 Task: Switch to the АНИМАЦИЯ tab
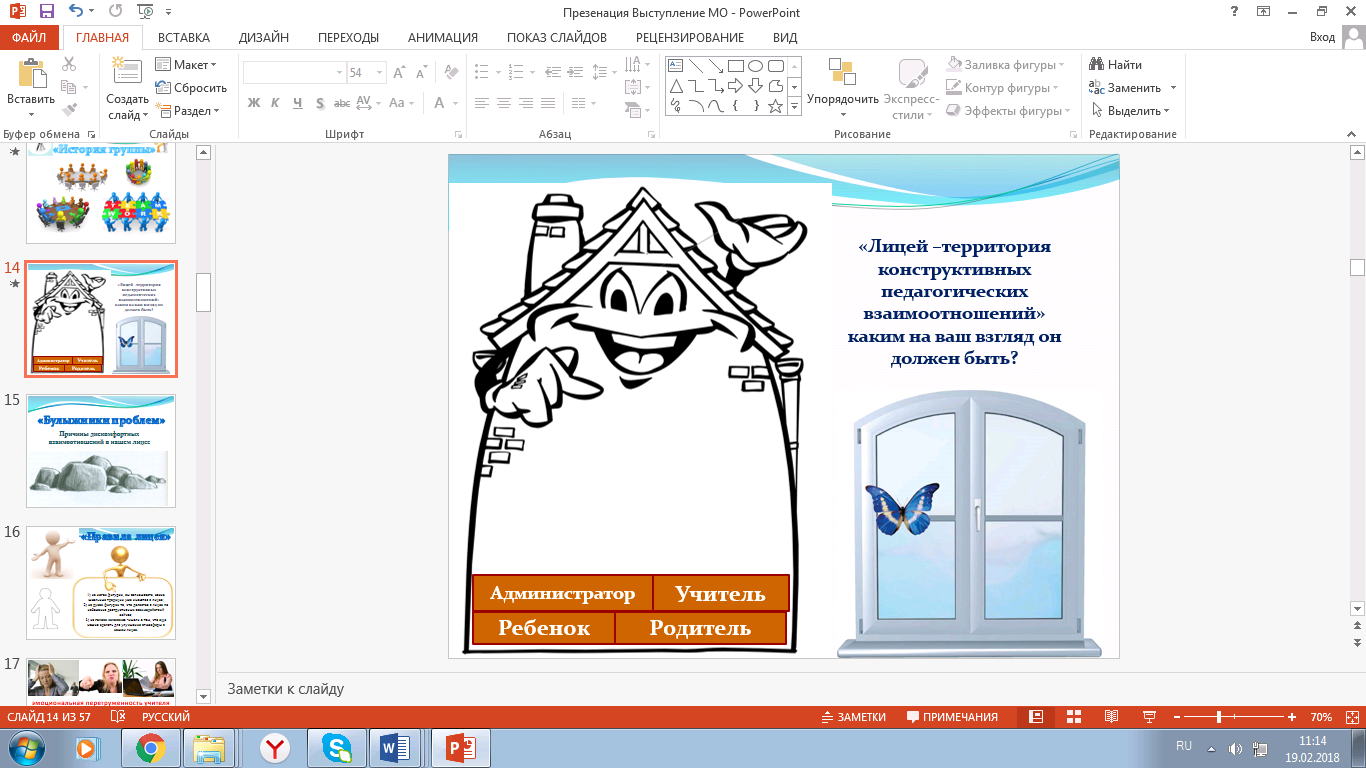tap(442, 38)
